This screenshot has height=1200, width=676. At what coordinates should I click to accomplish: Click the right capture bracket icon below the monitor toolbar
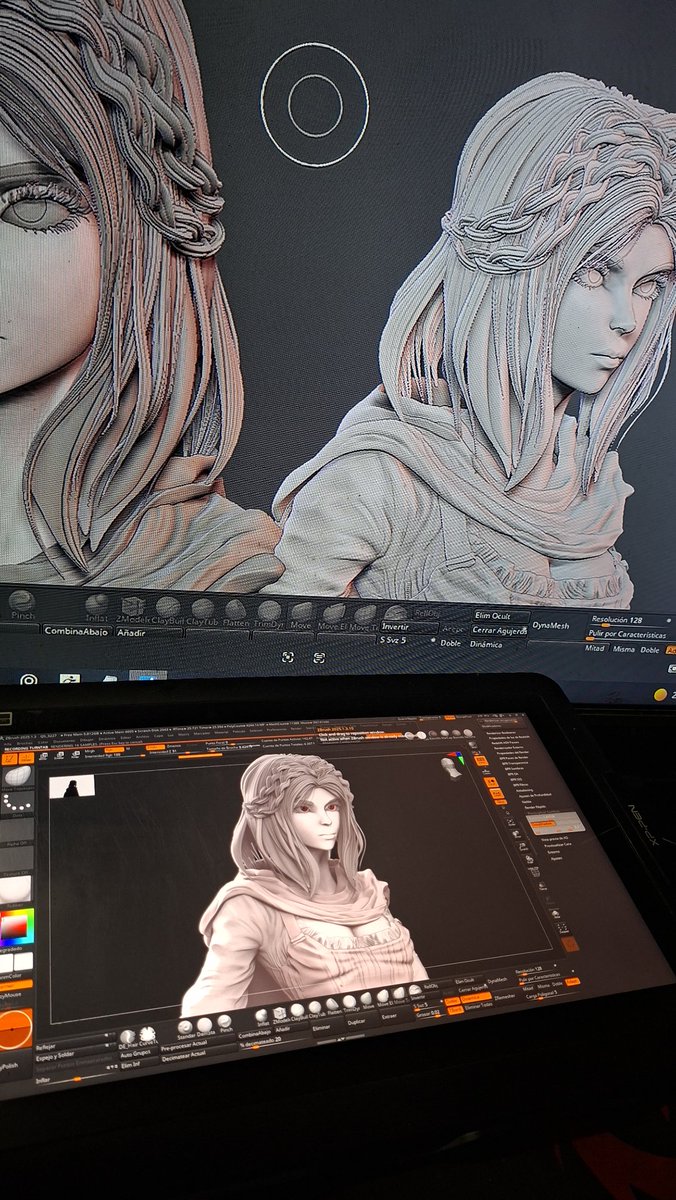tap(319, 658)
